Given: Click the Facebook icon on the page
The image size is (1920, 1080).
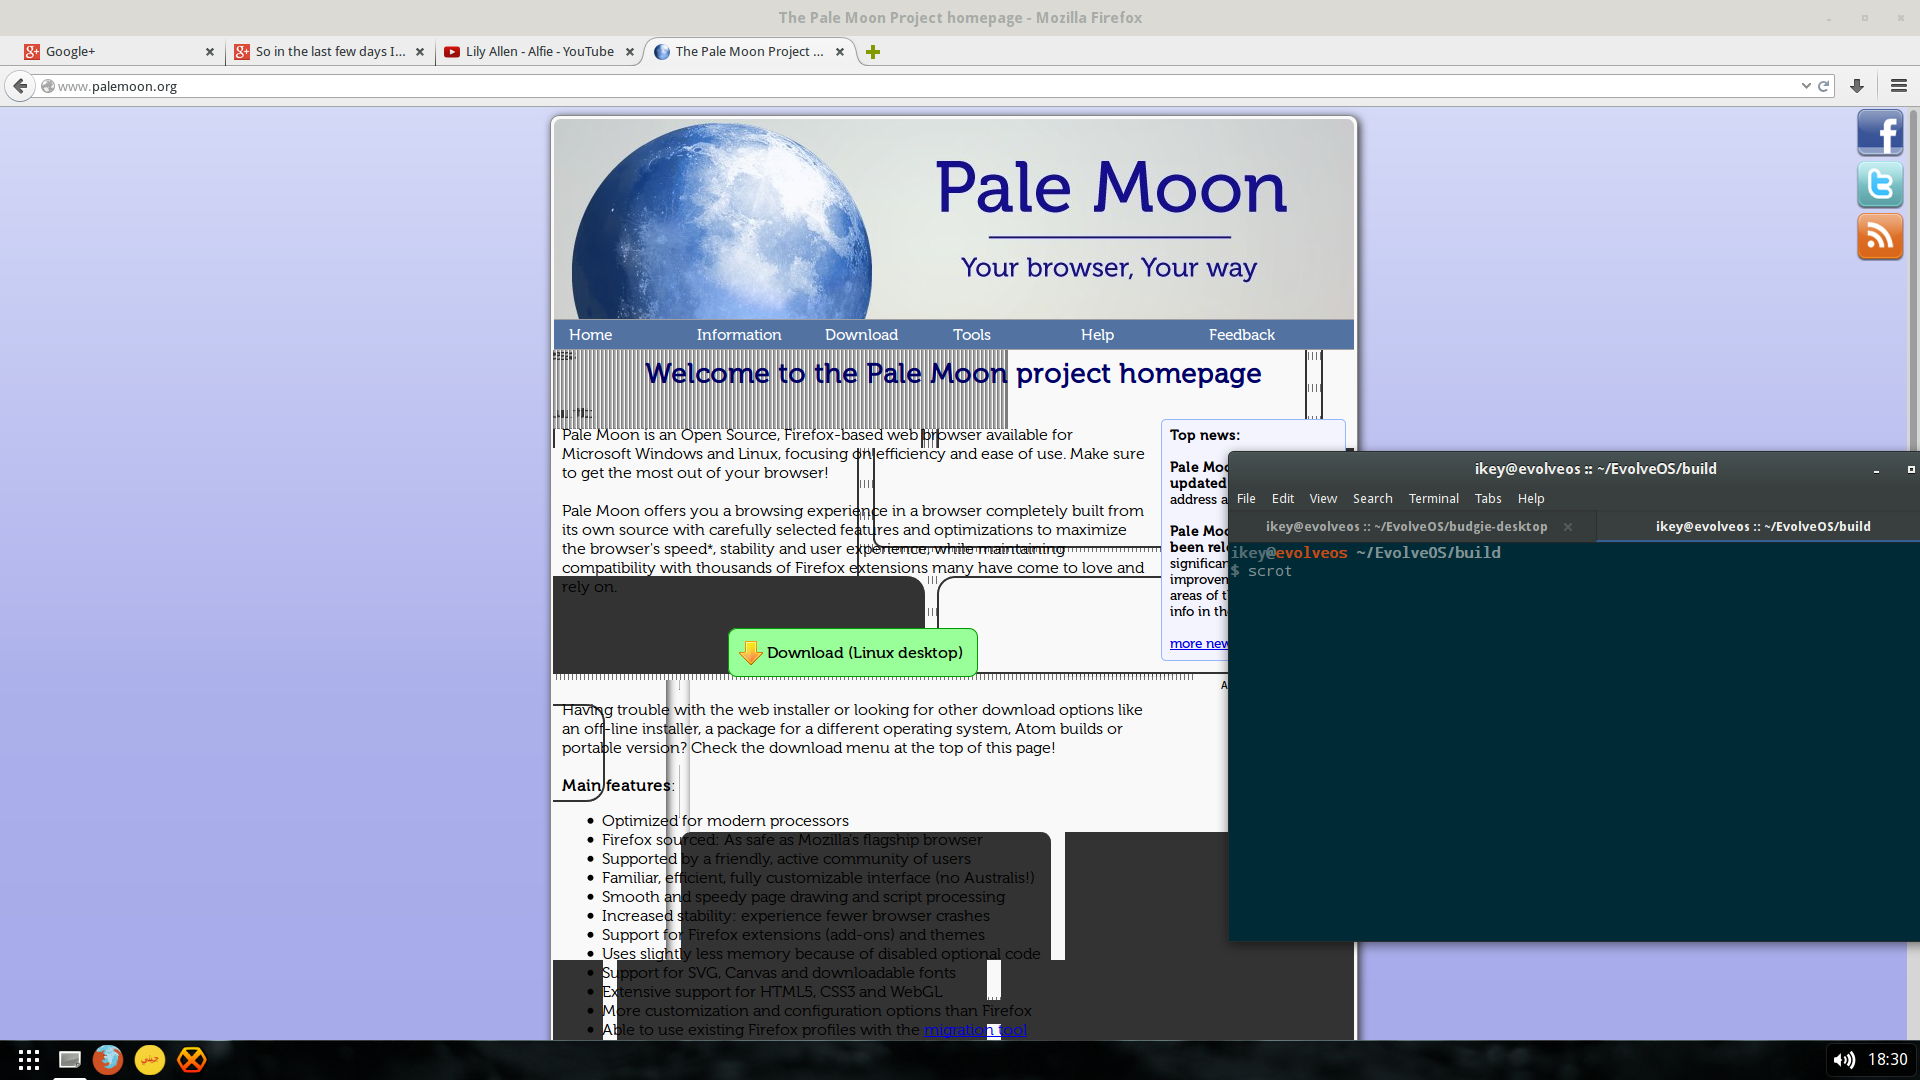Looking at the screenshot, I should coord(1880,132).
